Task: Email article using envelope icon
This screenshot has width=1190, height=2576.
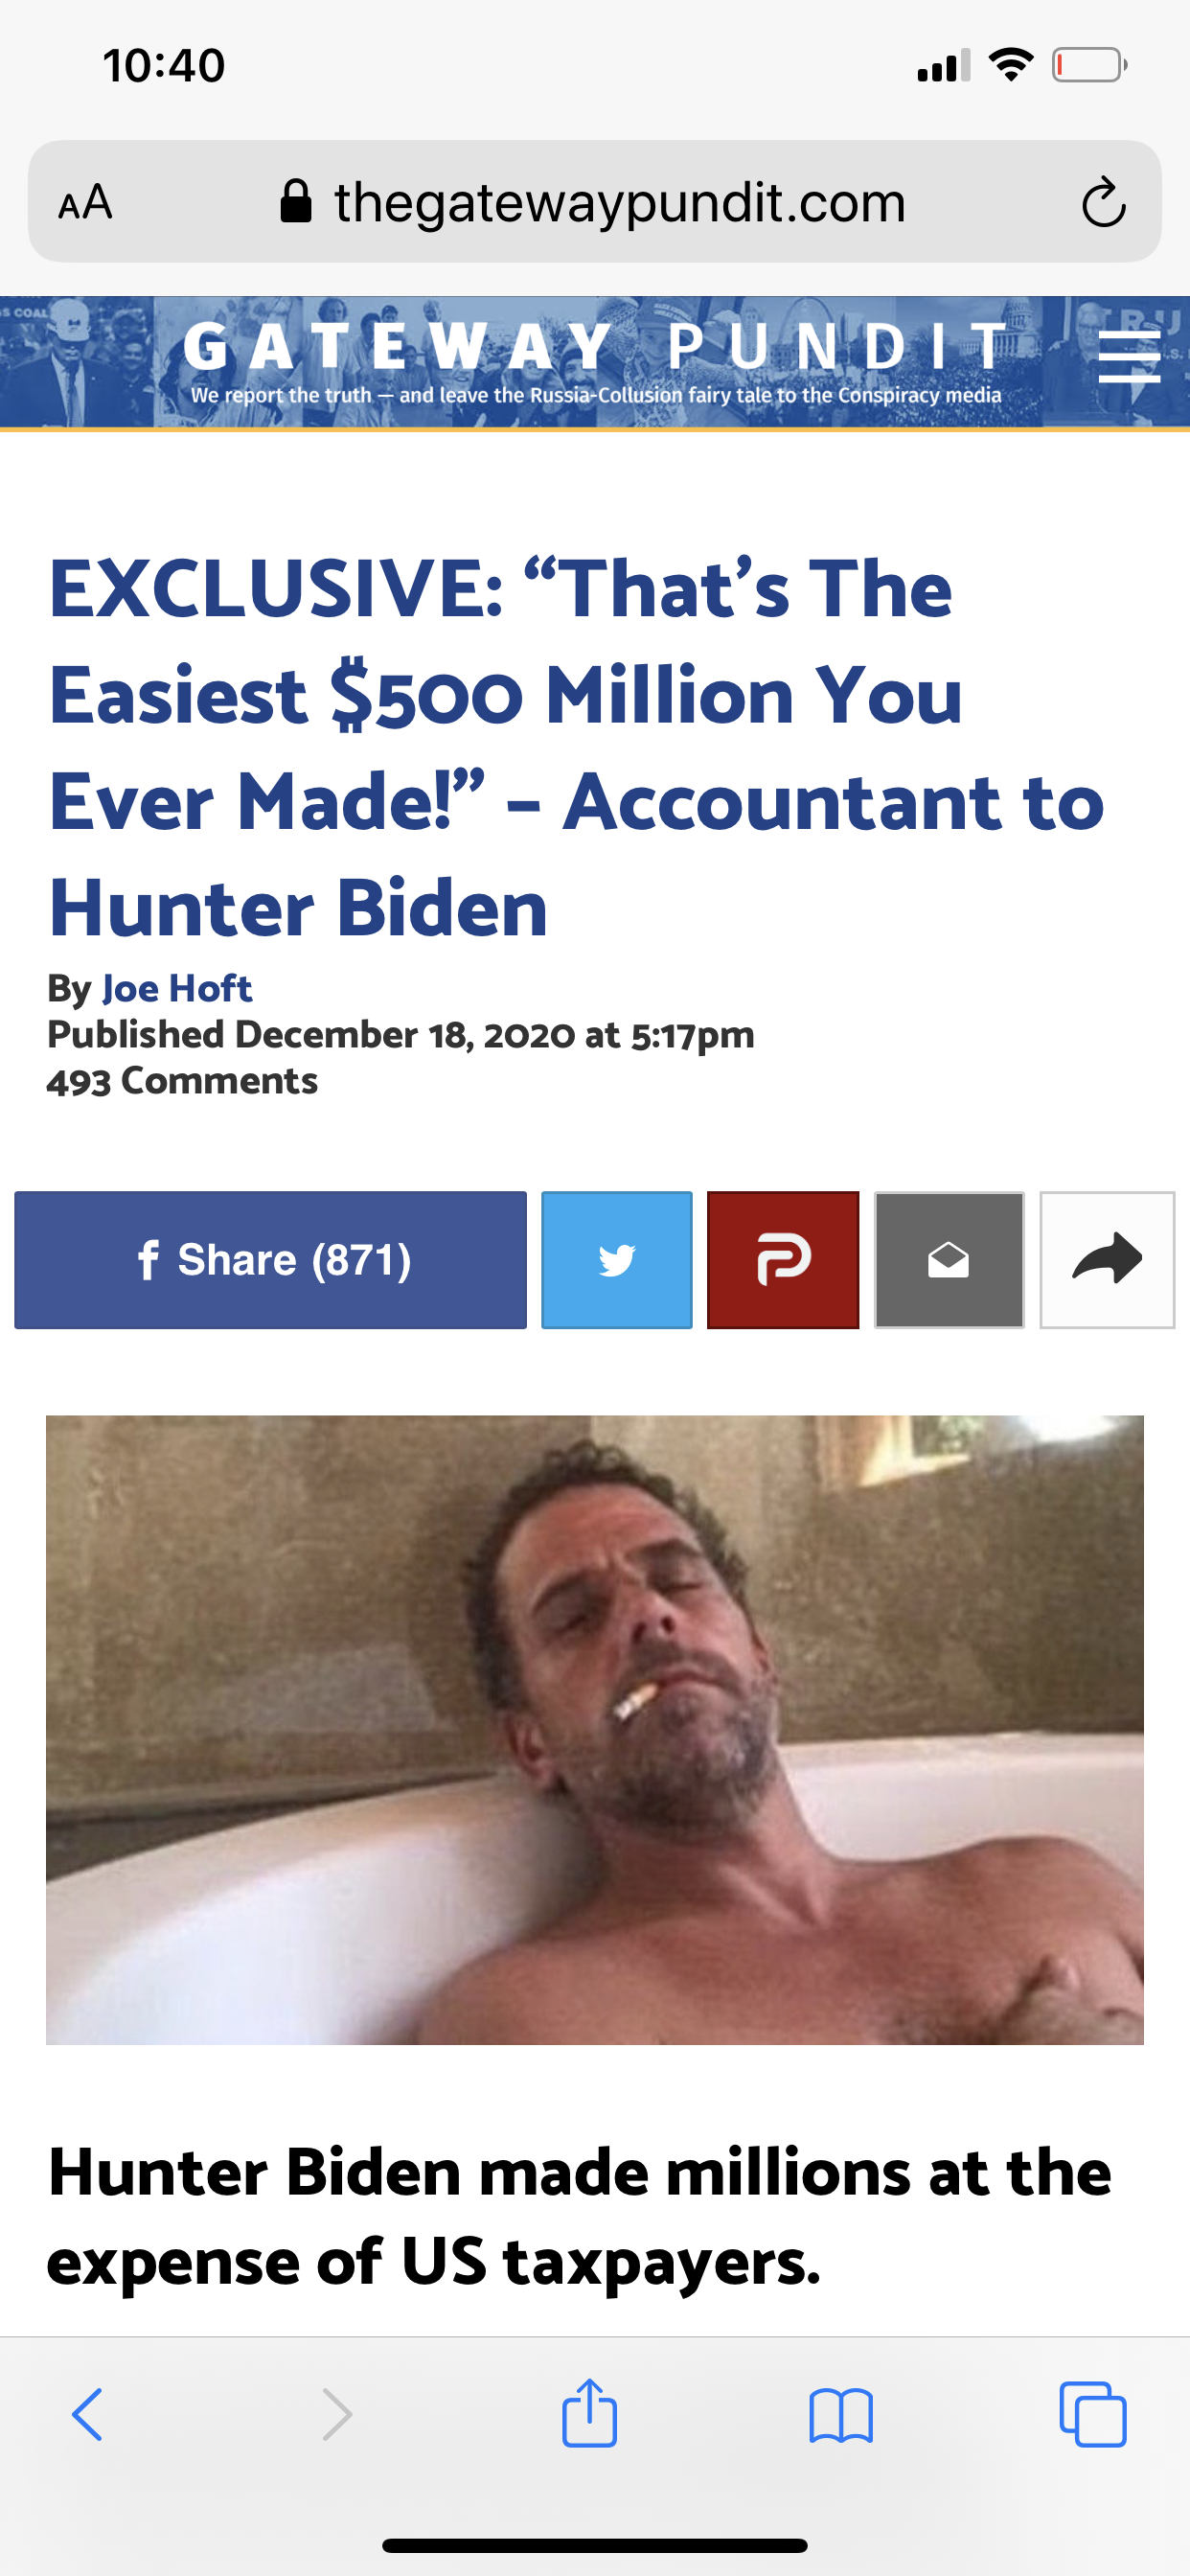Action: [x=949, y=1260]
